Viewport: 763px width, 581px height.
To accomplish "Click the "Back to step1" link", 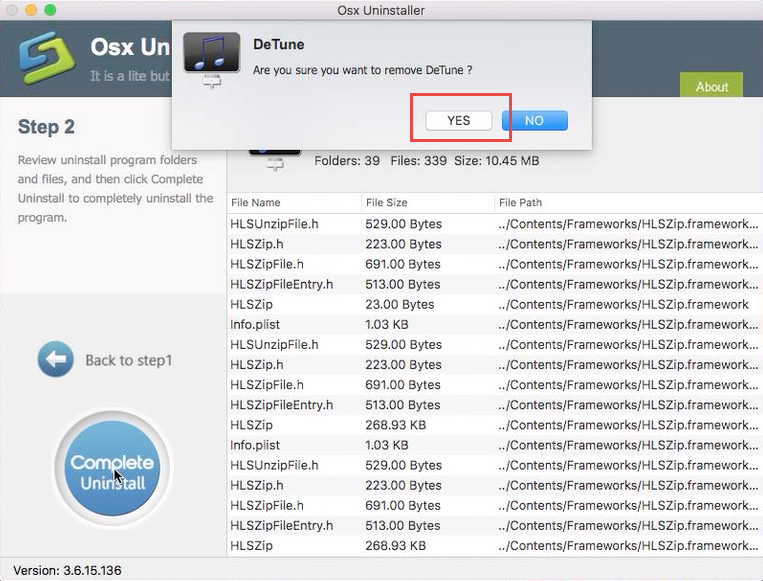I will click(128, 360).
